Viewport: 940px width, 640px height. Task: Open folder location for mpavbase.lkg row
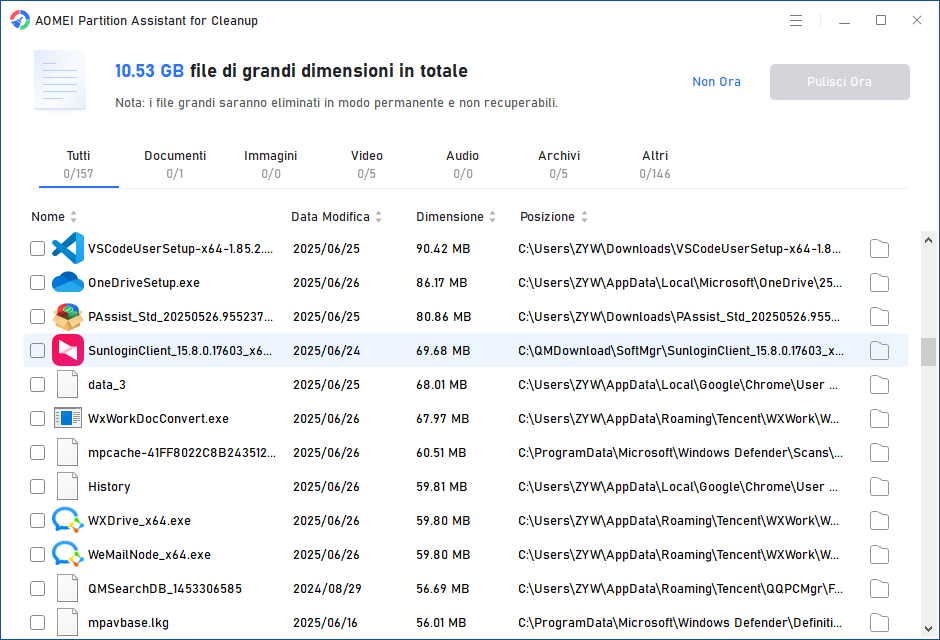point(879,623)
